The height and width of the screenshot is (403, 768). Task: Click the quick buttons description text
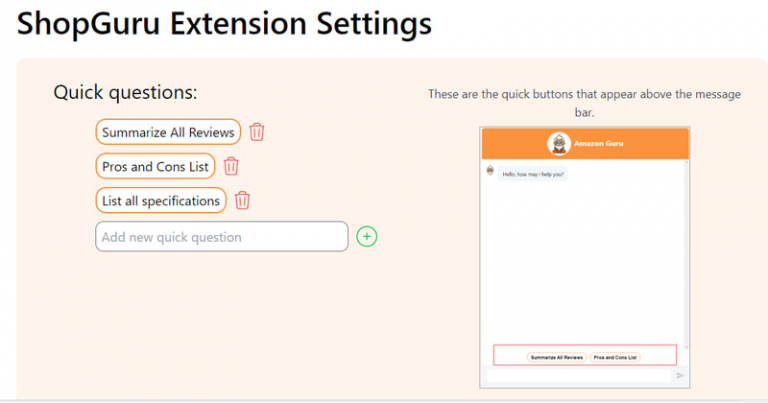(x=584, y=103)
